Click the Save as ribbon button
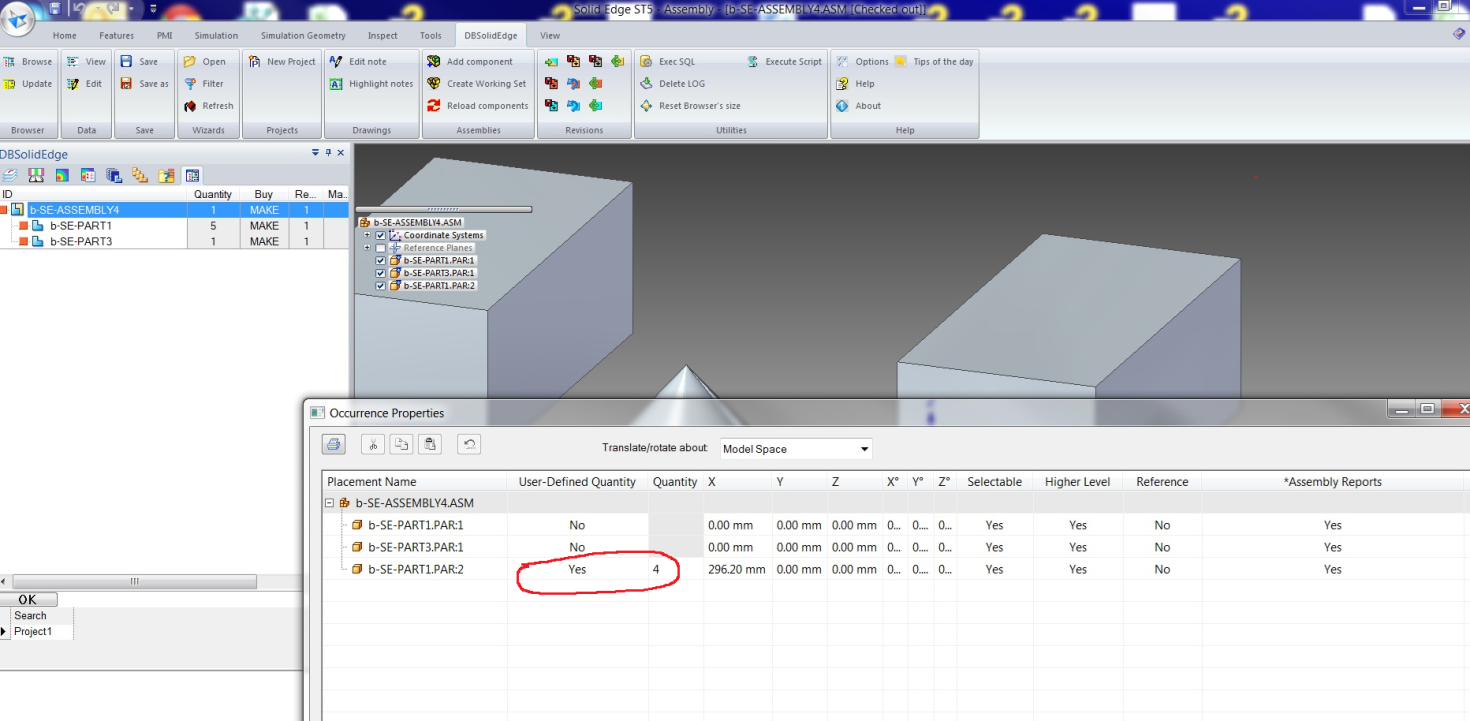 pyautogui.click(x=144, y=84)
